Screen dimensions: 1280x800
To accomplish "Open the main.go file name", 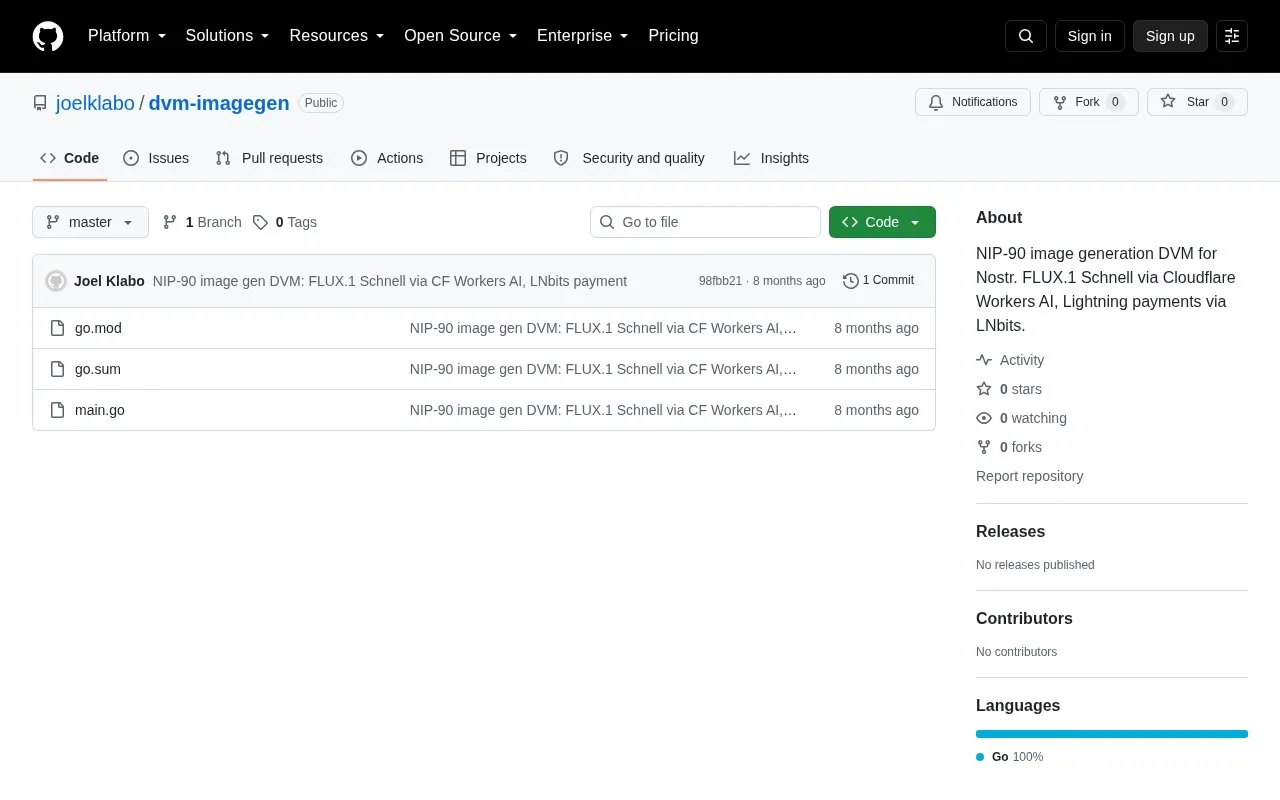I will point(100,410).
